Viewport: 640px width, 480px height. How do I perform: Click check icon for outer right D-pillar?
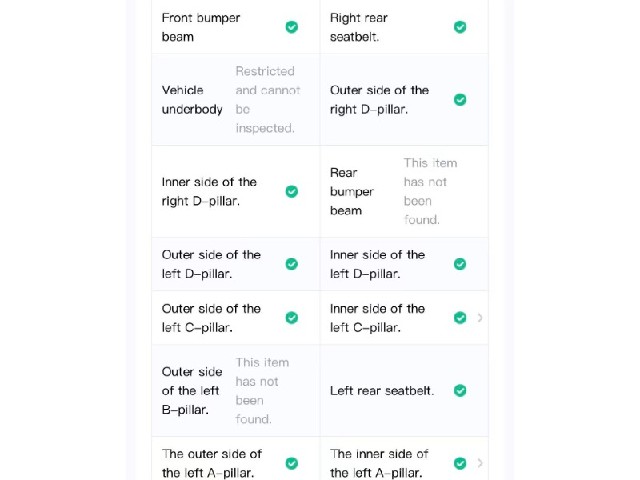[x=460, y=100]
